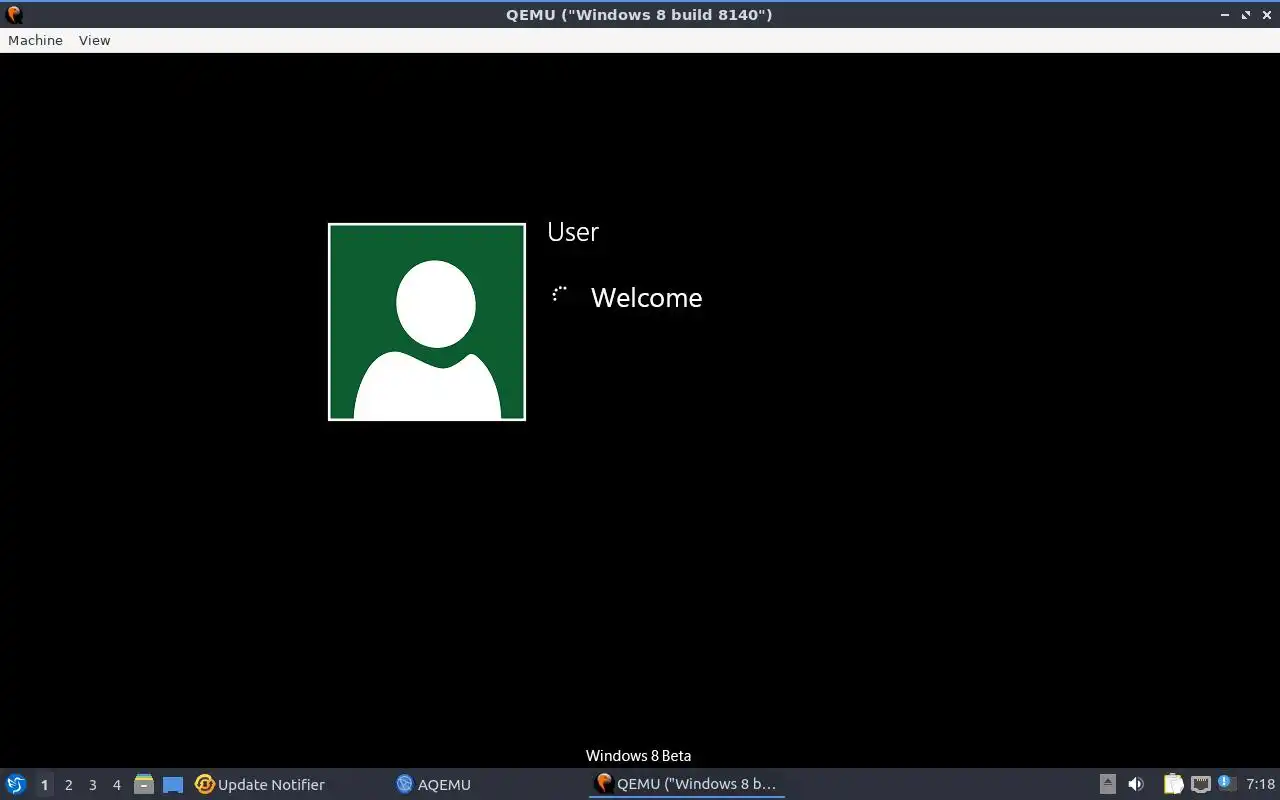Click the network connection tray icon

[1201, 784]
